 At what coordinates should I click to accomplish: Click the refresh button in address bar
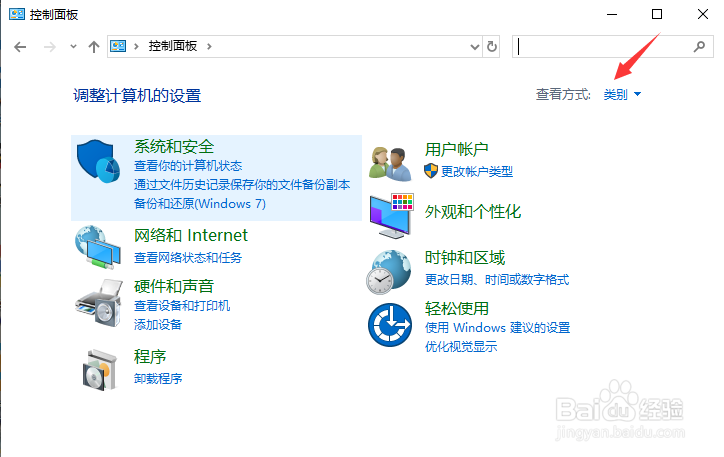tap(492, 47)
